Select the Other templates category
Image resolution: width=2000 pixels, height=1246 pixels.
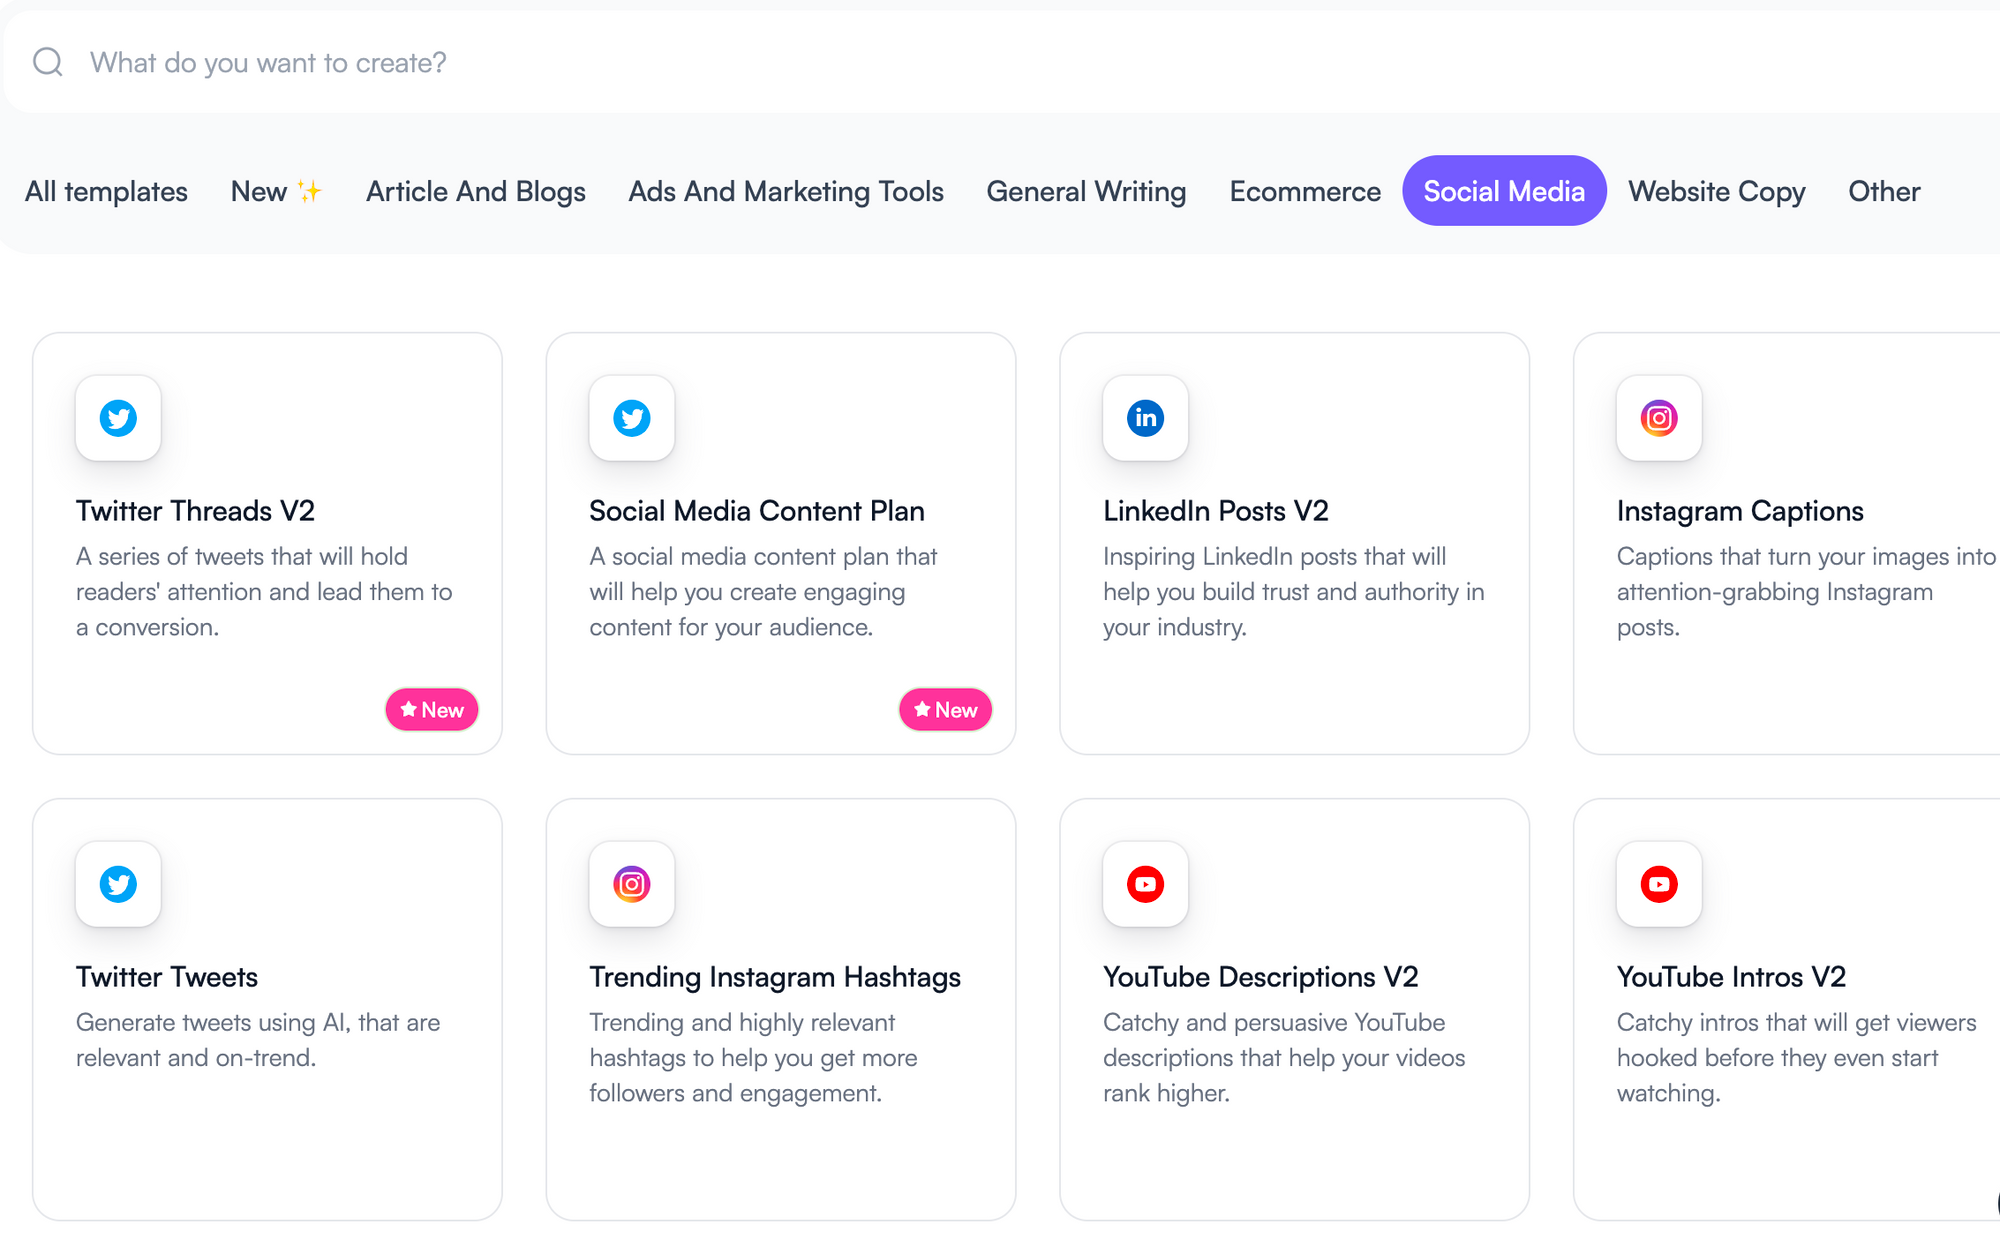[x=1883, y=191]
